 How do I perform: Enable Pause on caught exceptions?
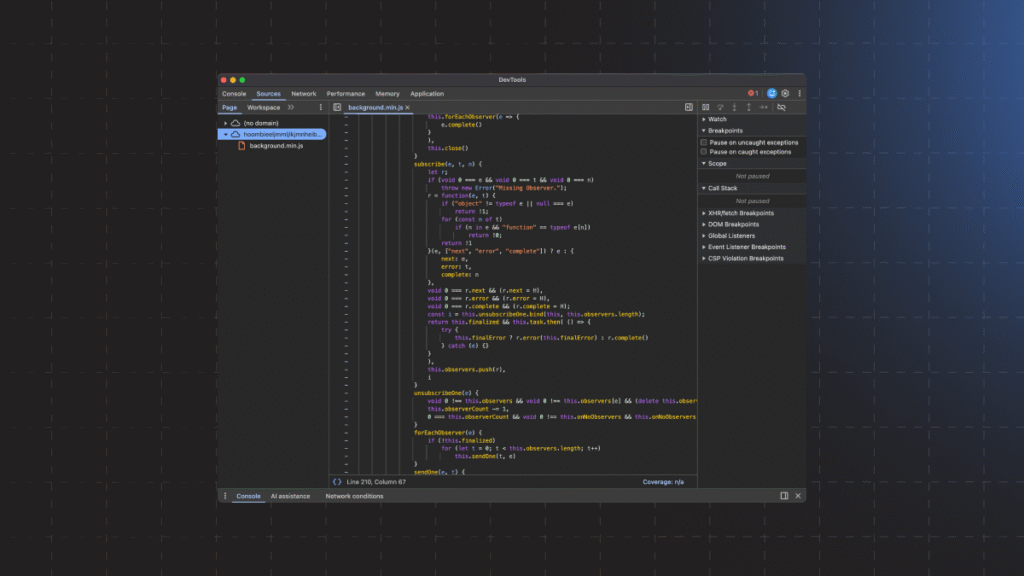point(704,152)
